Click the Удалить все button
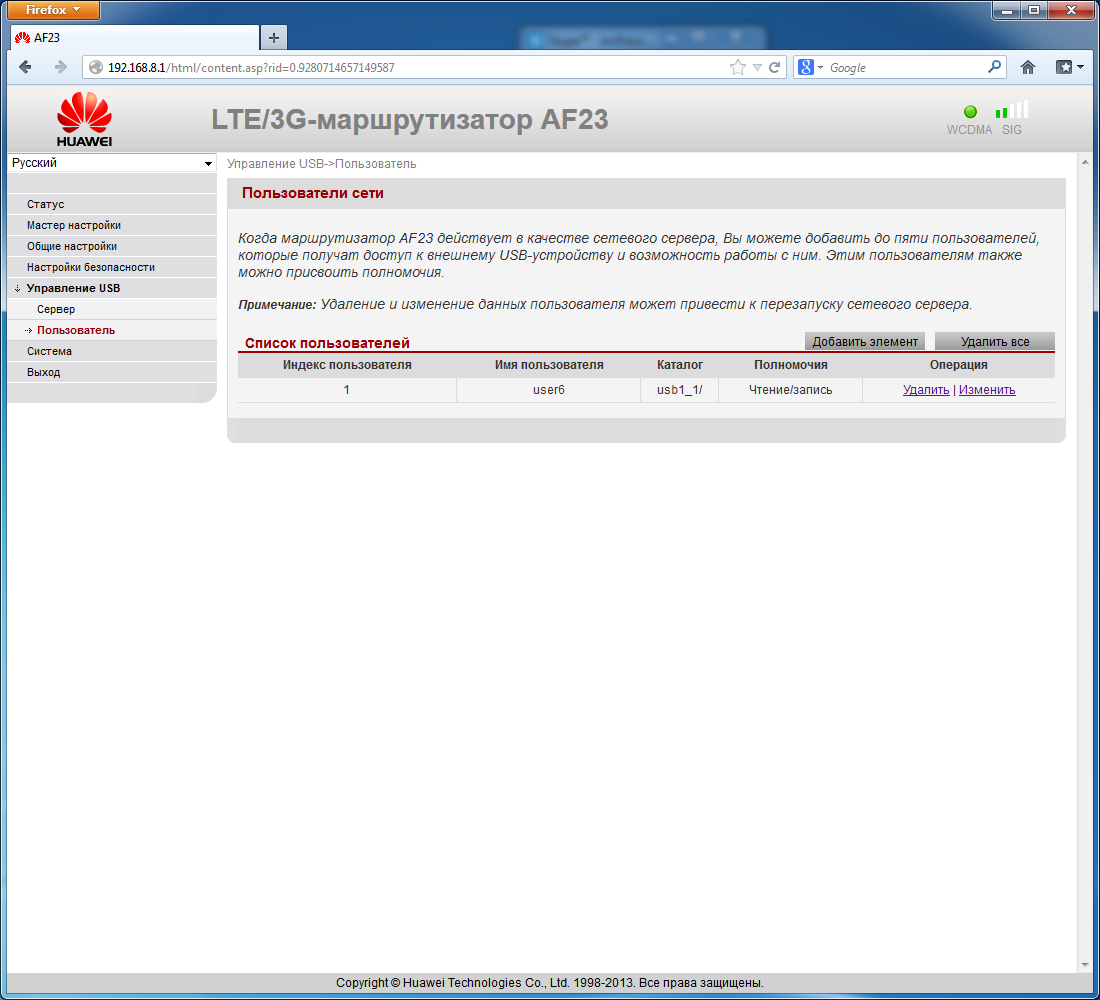 (x=995, y=341)
